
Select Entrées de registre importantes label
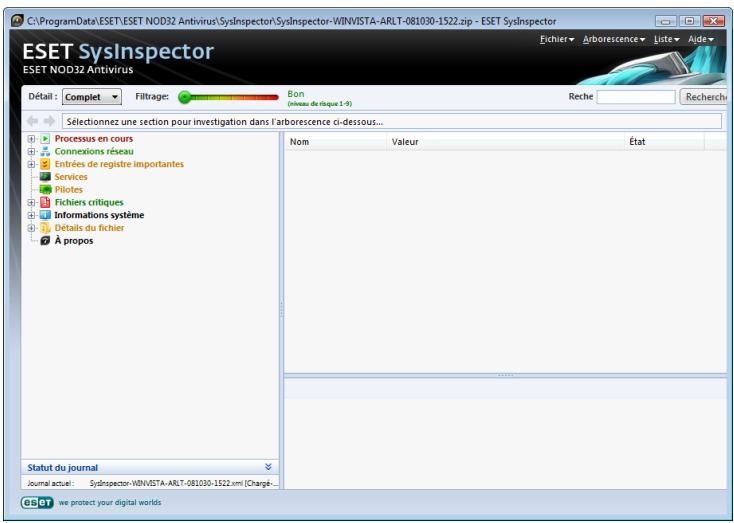coord(119,164)
